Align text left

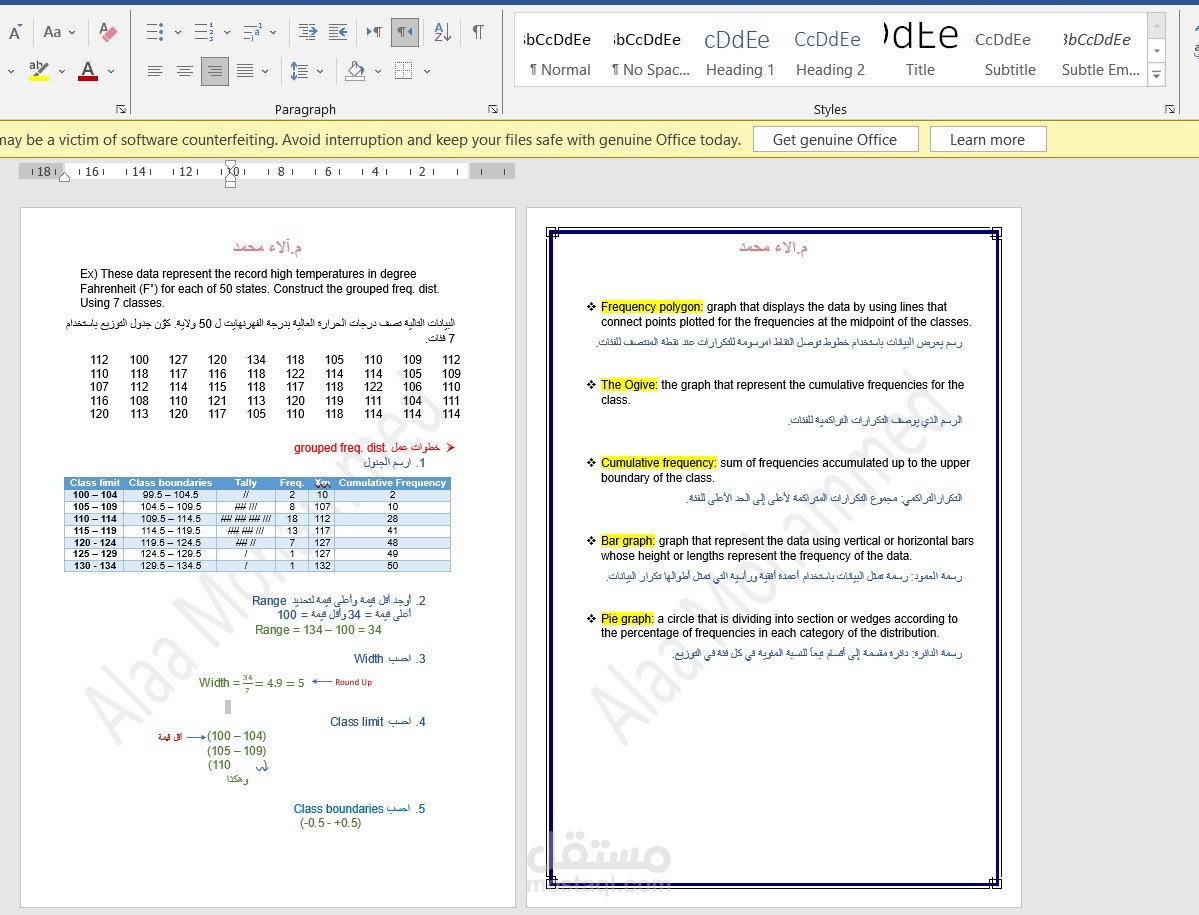click(154, 71)
